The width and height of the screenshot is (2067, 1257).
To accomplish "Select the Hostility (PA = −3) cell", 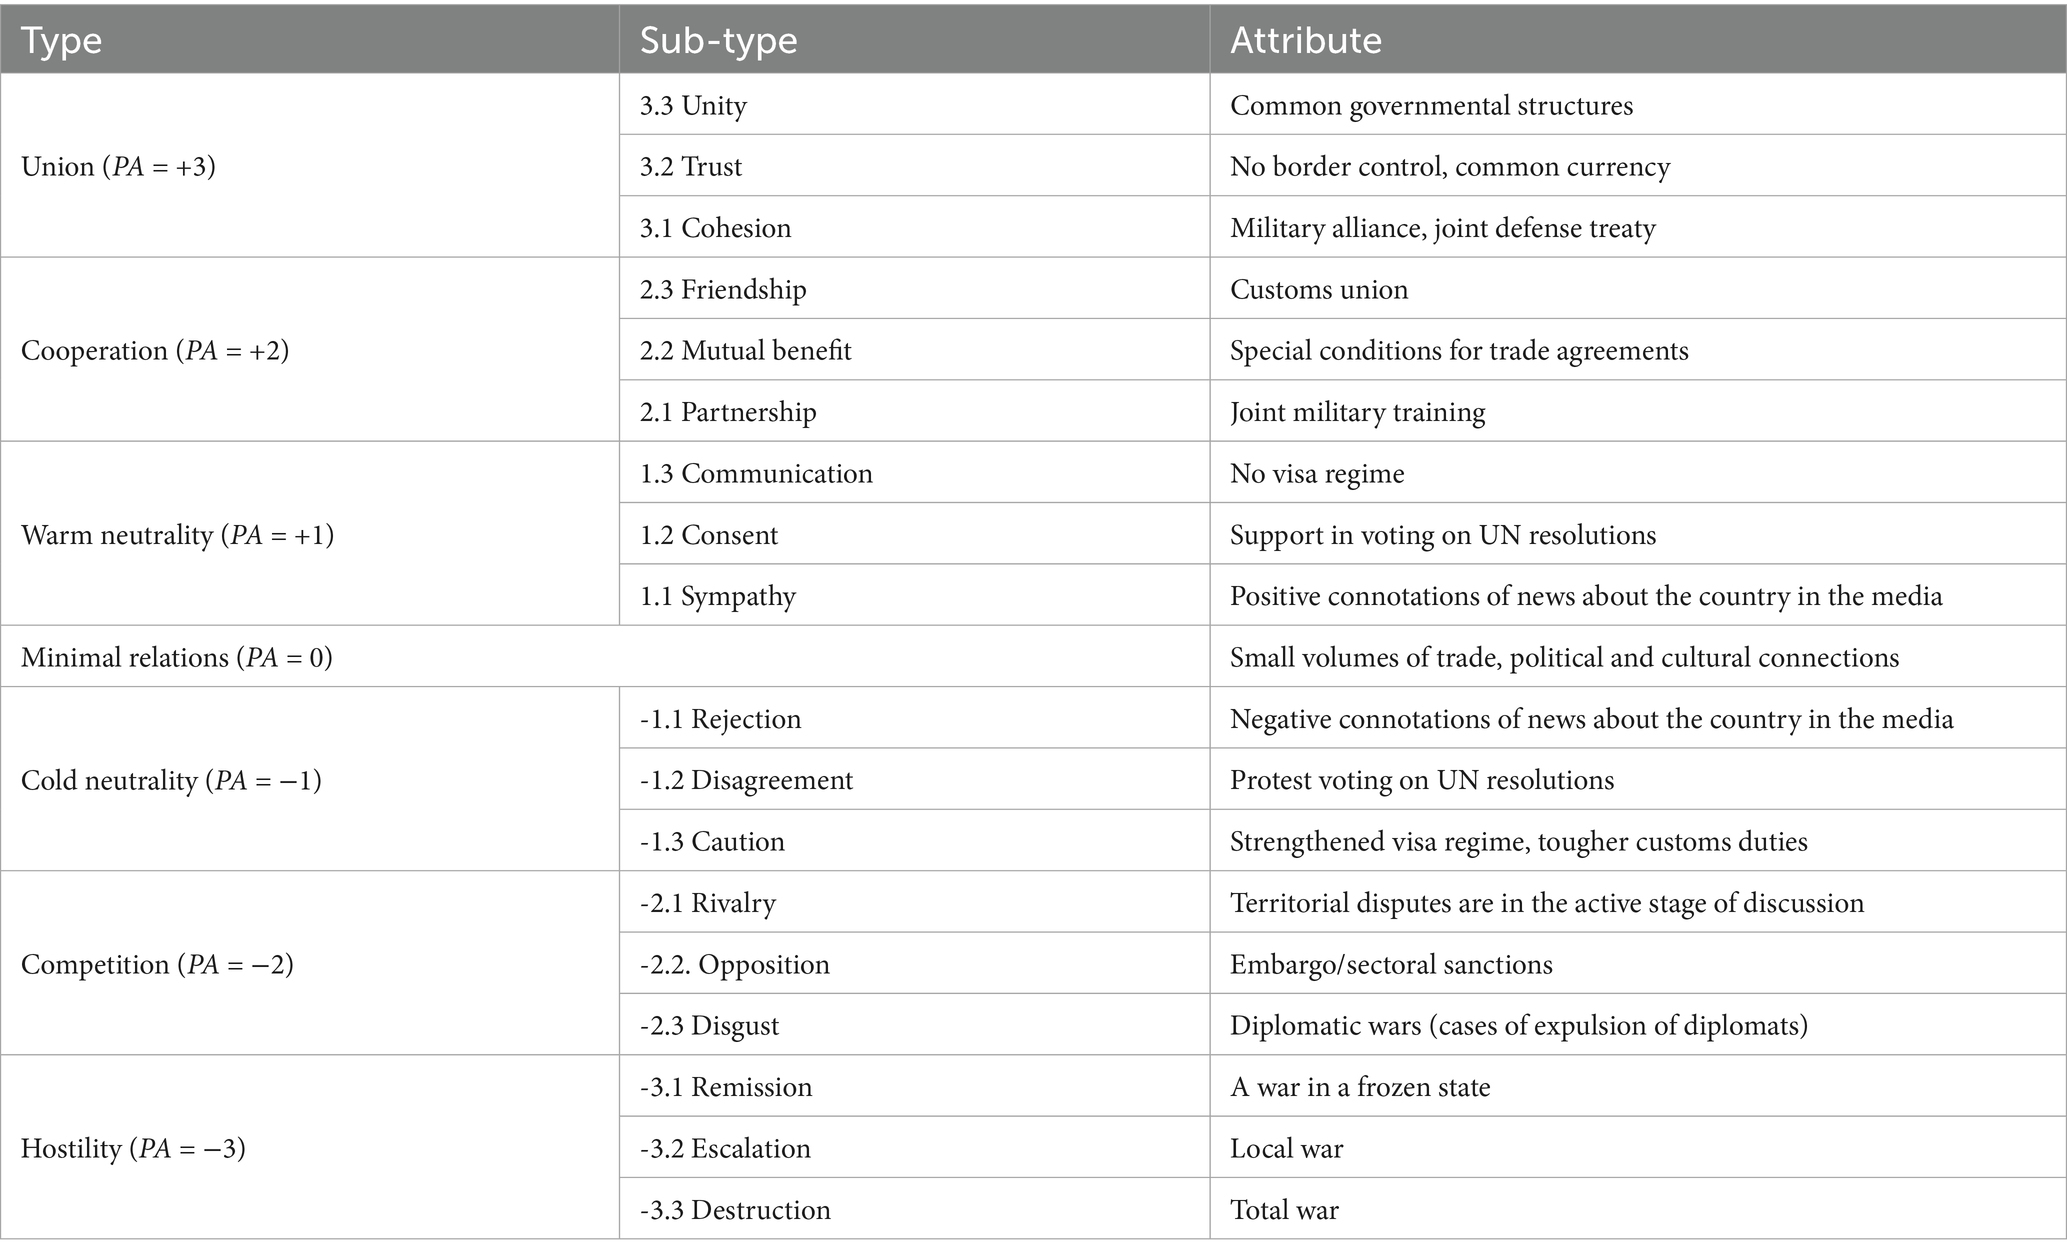I will (x=133, y=1148).
